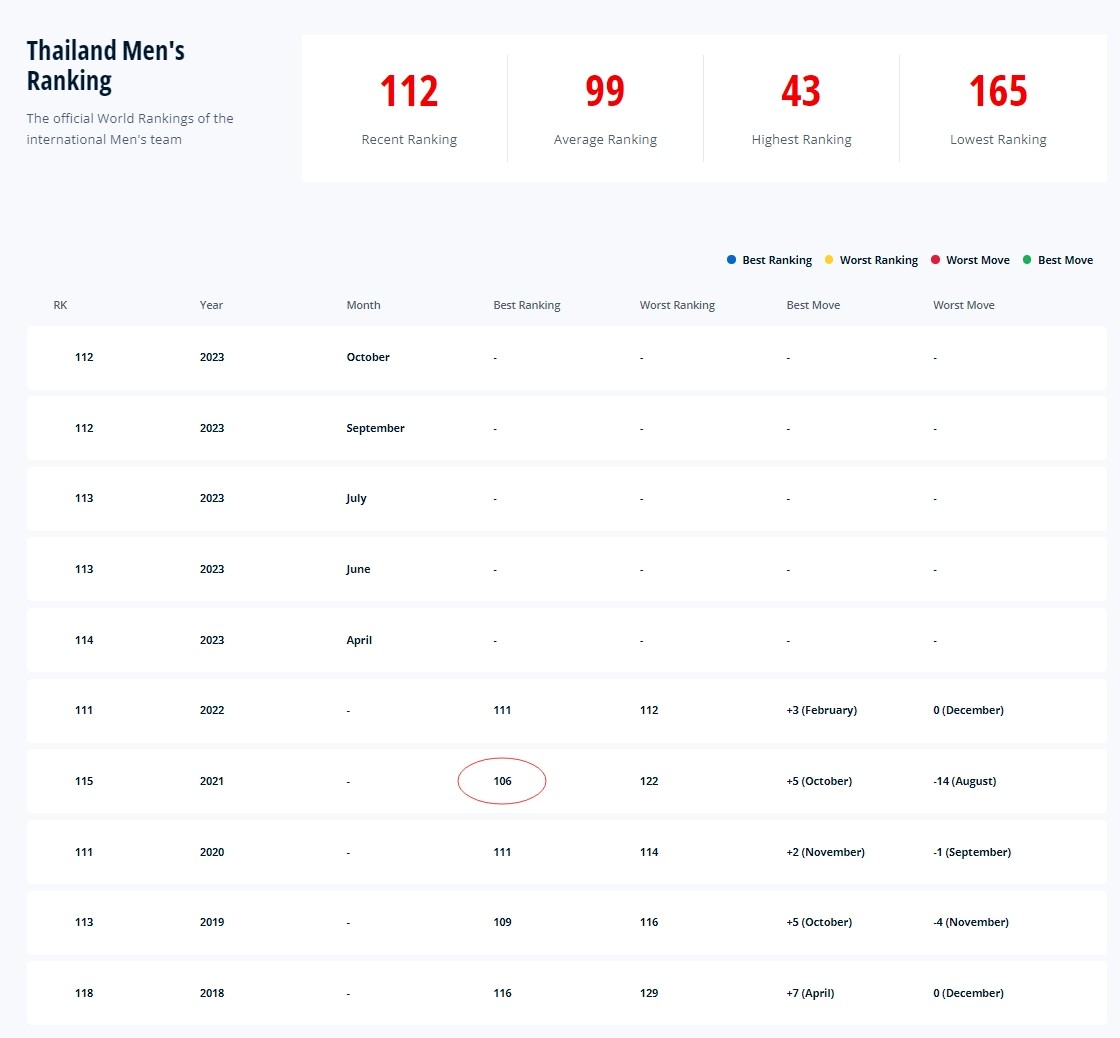This screenshot has width=1120, height=1038.
Task: Click the Year column header
Action: pos(211,305)
